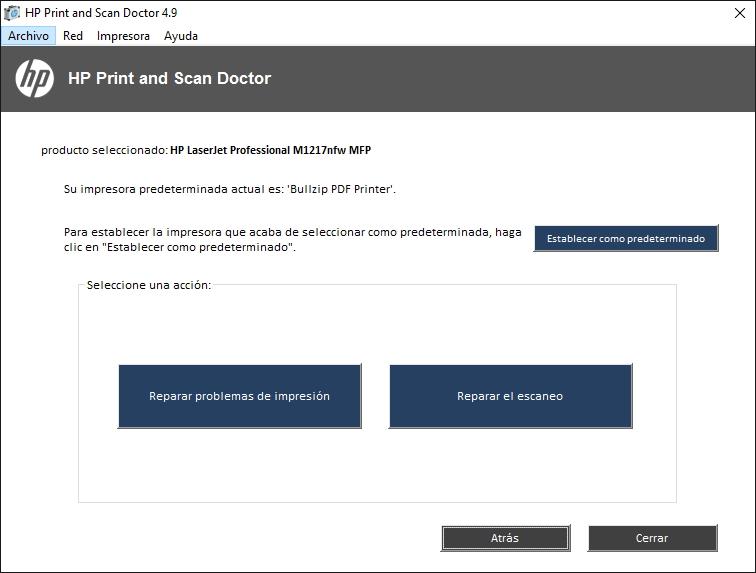Choose Reparar el escaneo
Screen dimensions: 756x573
tap(510, 396)
